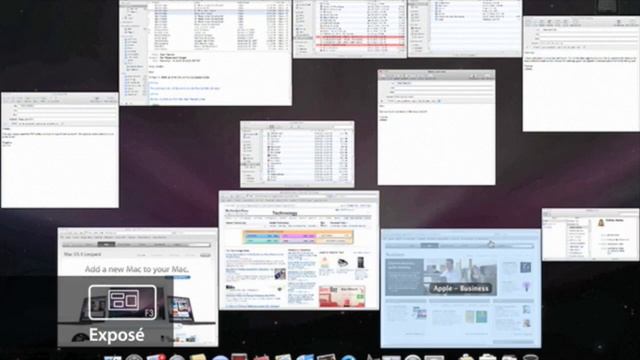
Task: Select the highlighted Apple – Business Safari window
Action: pos(461,288)
